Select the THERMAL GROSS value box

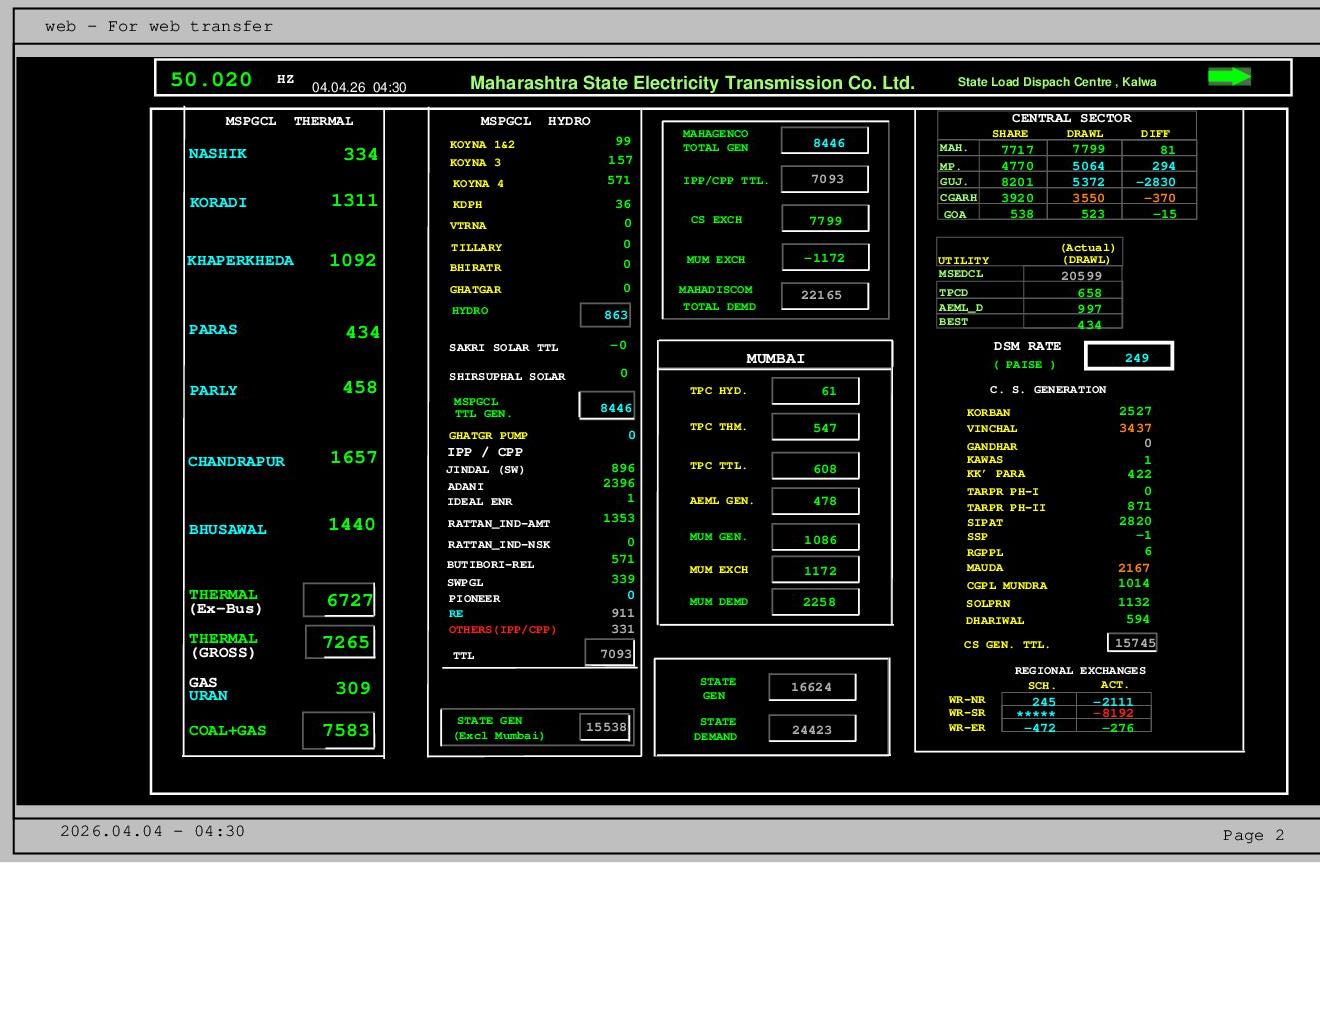tap(340, 642)
